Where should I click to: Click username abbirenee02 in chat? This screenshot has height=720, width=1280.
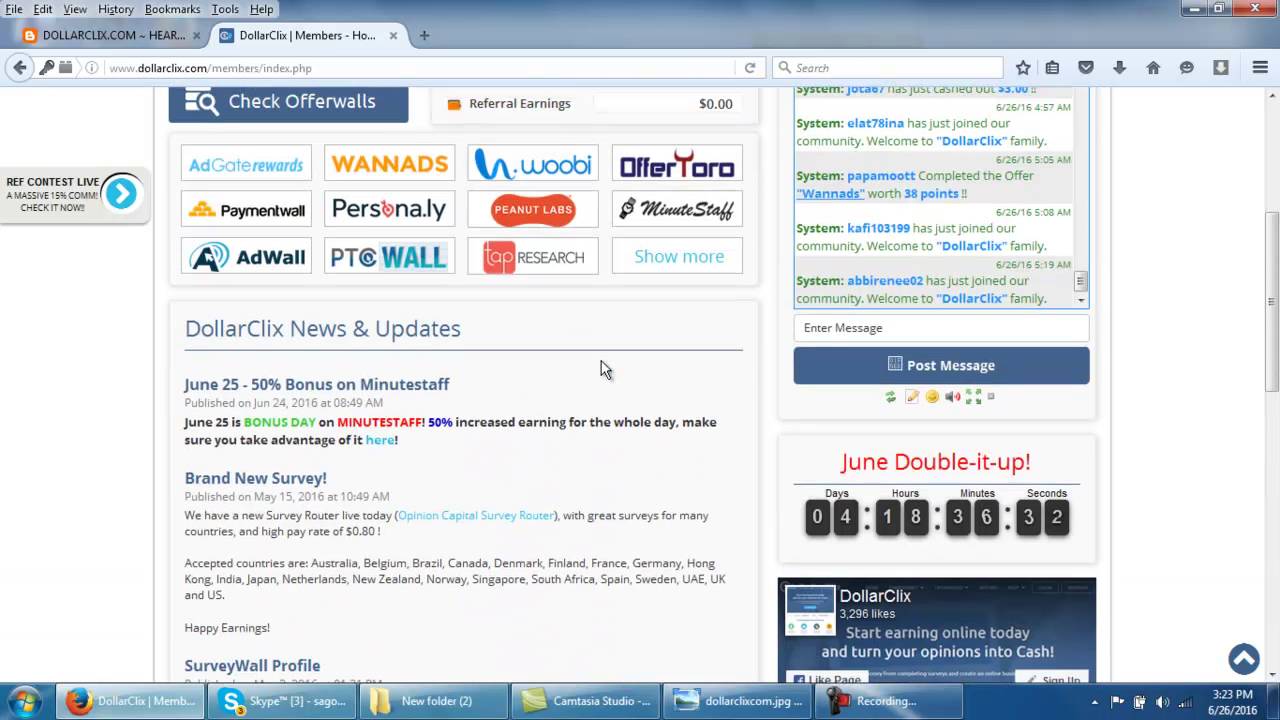885,281
